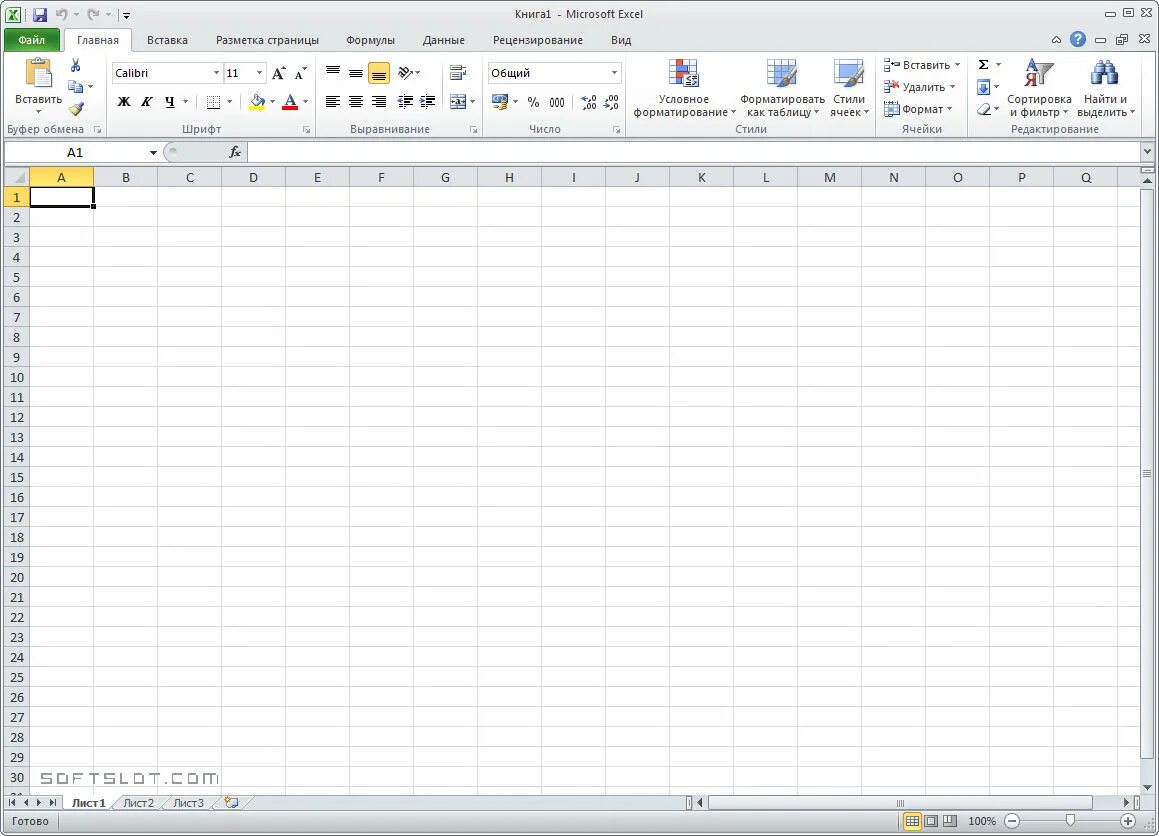This screenshot has height=836, width=1159.
Task: Open the Файл tab
Action: tap(32, 40)
